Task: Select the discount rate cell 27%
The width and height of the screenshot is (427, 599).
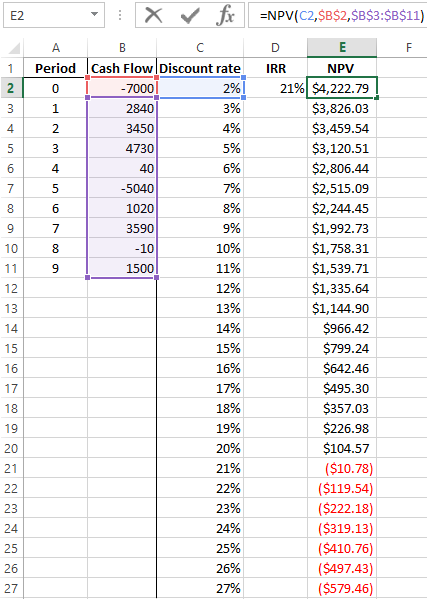Action: click(x=200, y=588)
